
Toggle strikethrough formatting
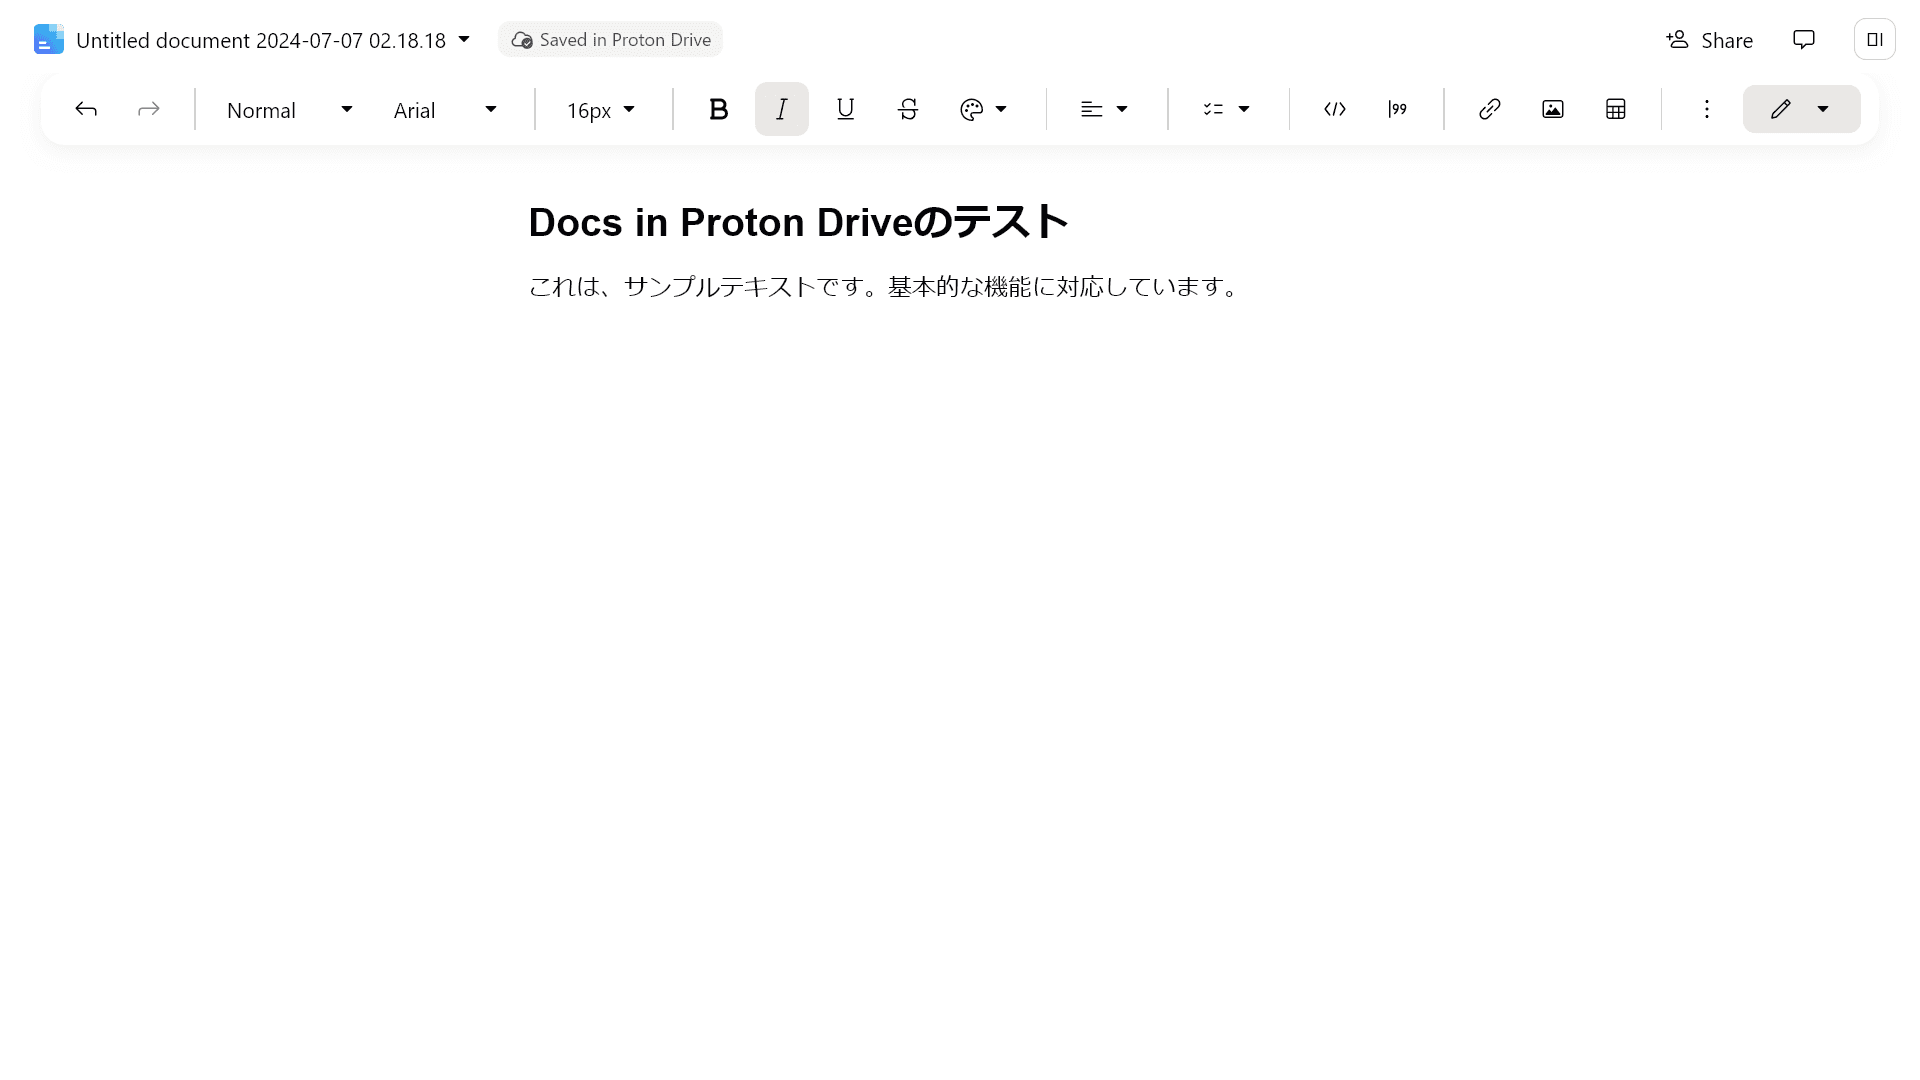908,109
